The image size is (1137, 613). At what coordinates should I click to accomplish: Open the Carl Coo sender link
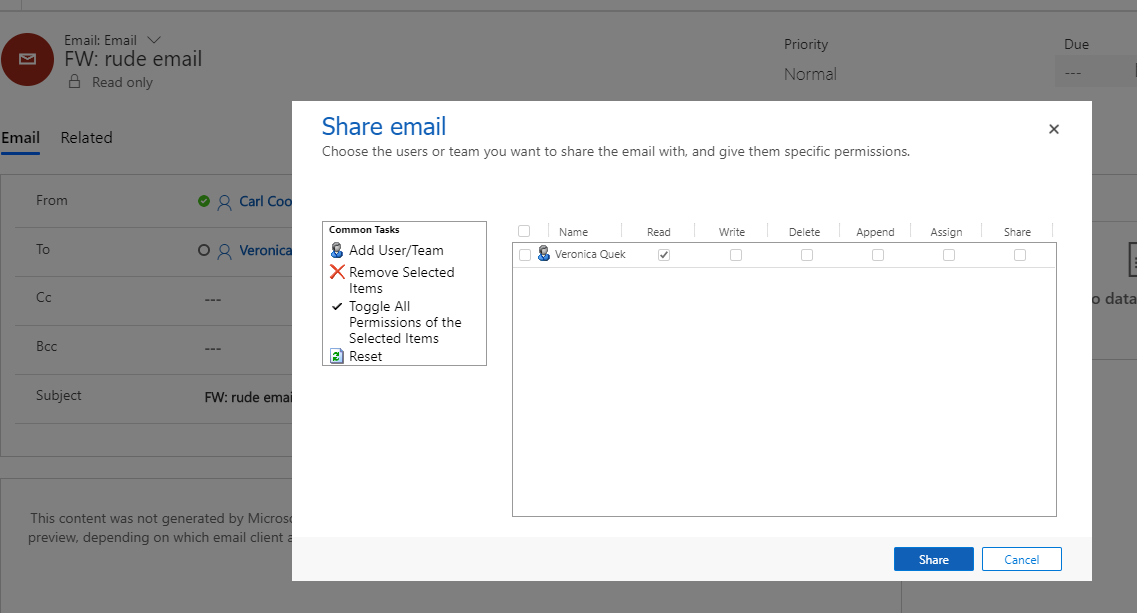[265, 201]
